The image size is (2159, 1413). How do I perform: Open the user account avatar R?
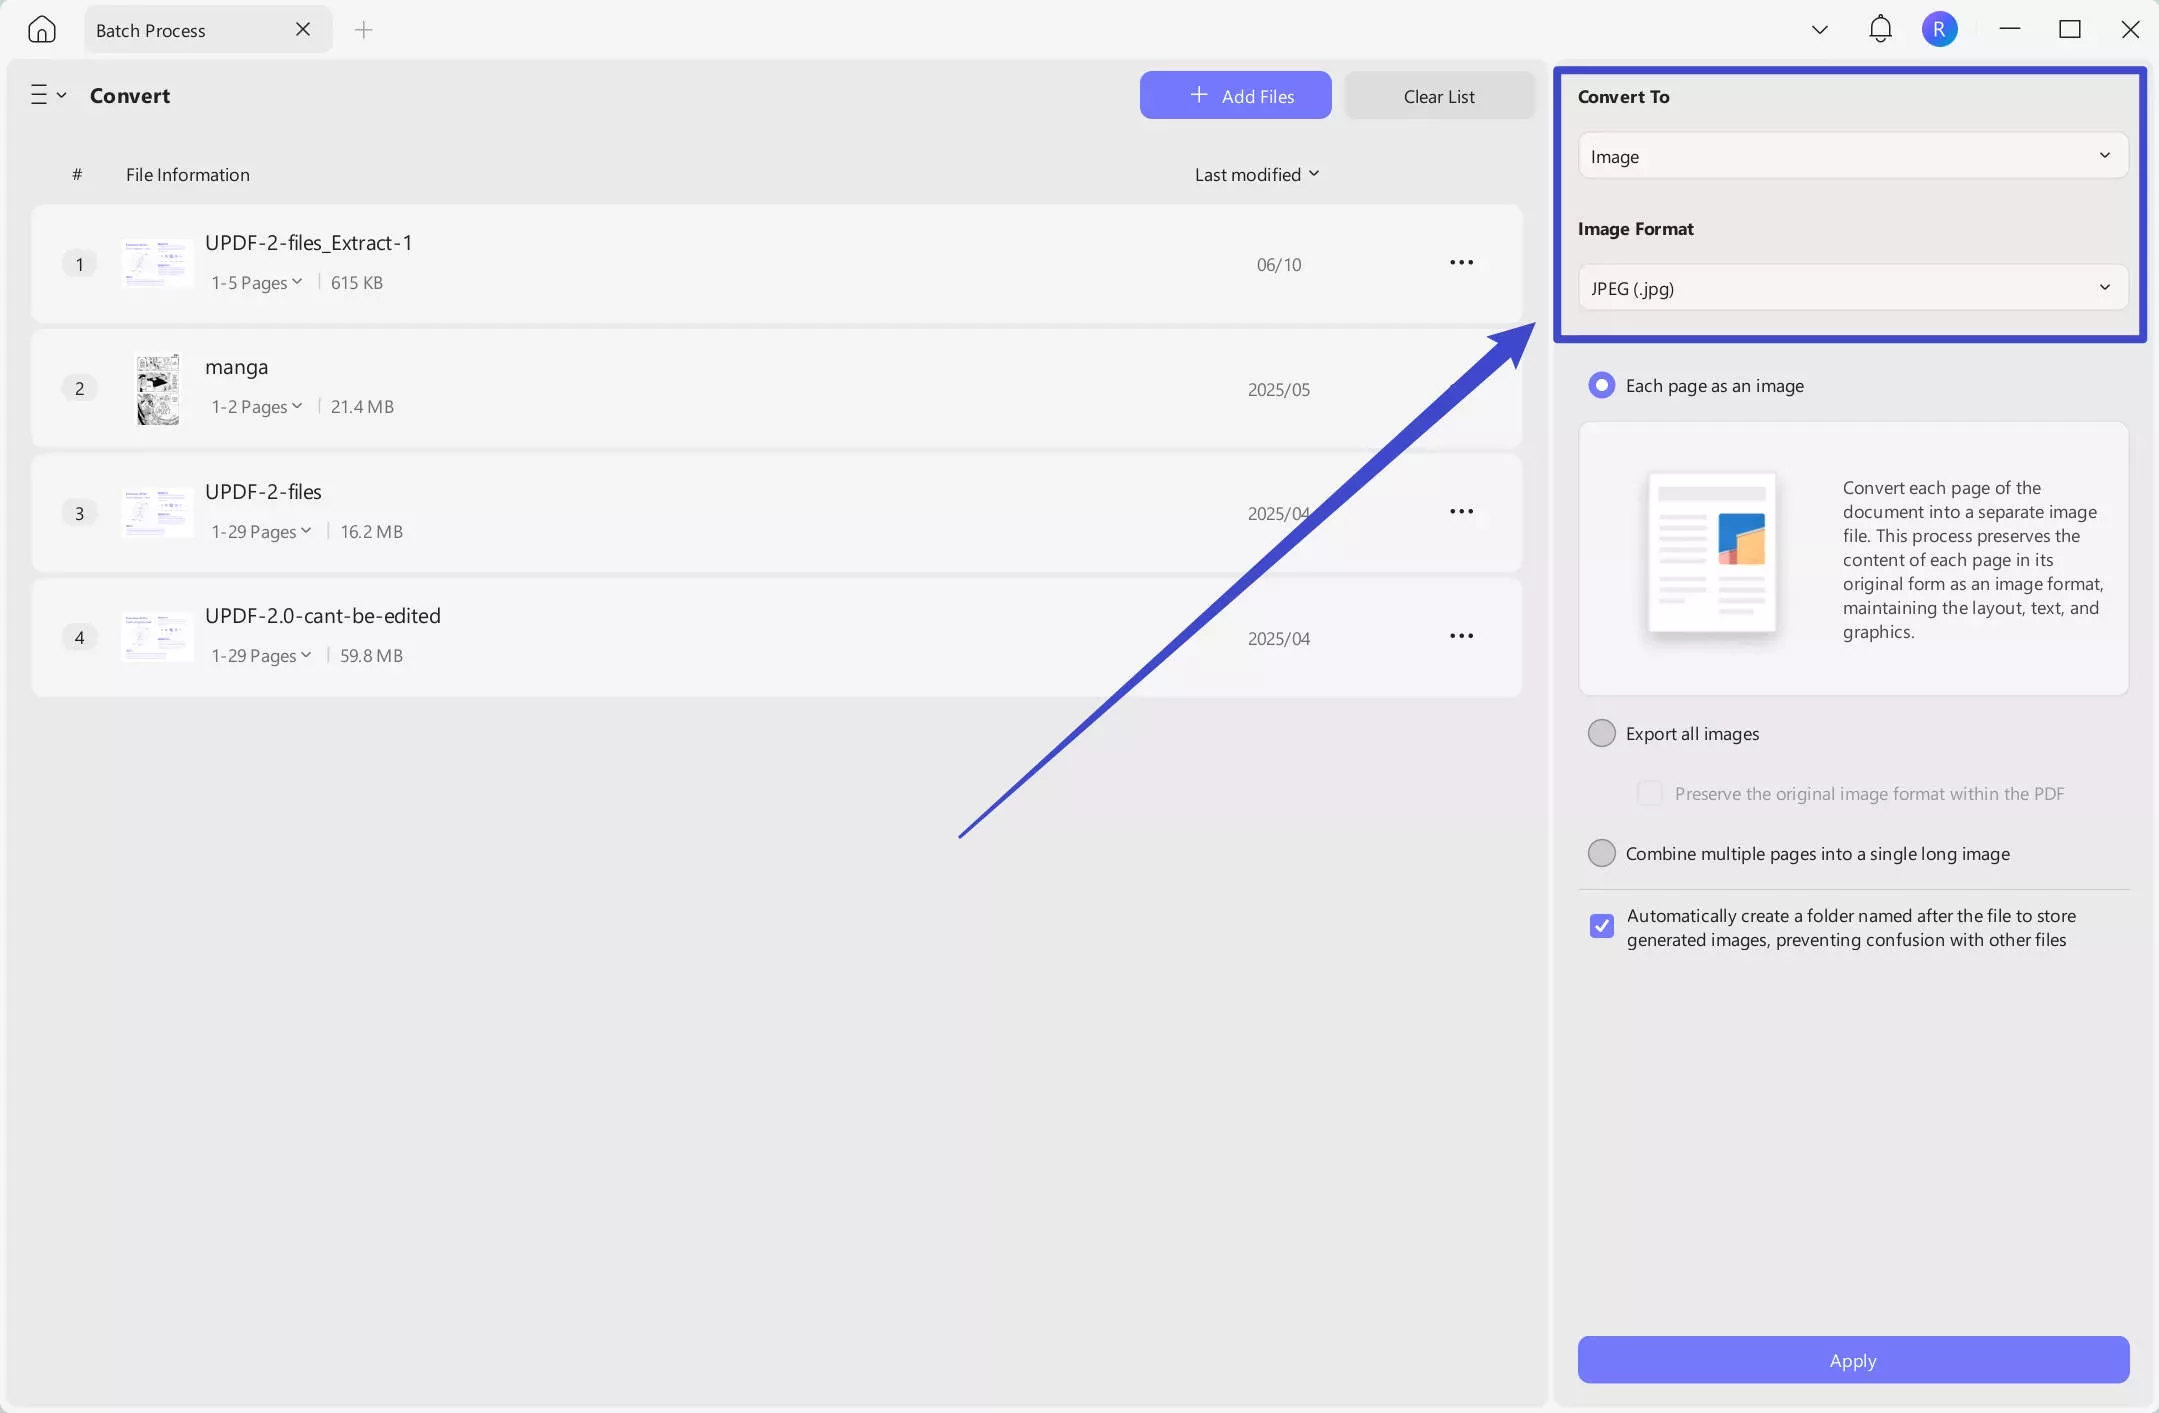[x=1939, y=29]
